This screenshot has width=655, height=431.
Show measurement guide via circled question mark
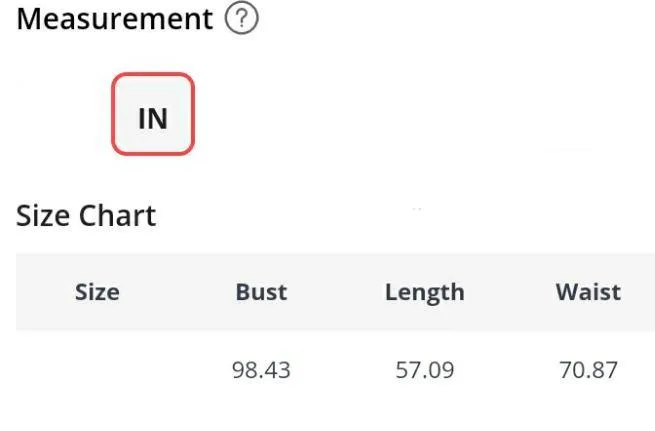click(241, 18)
